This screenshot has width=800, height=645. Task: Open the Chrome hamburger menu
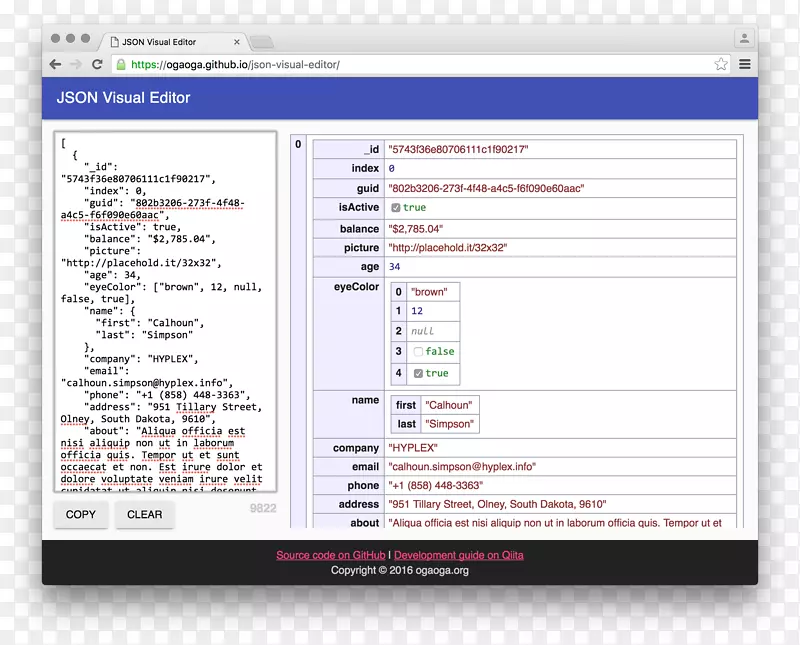[x=744, y=64]
